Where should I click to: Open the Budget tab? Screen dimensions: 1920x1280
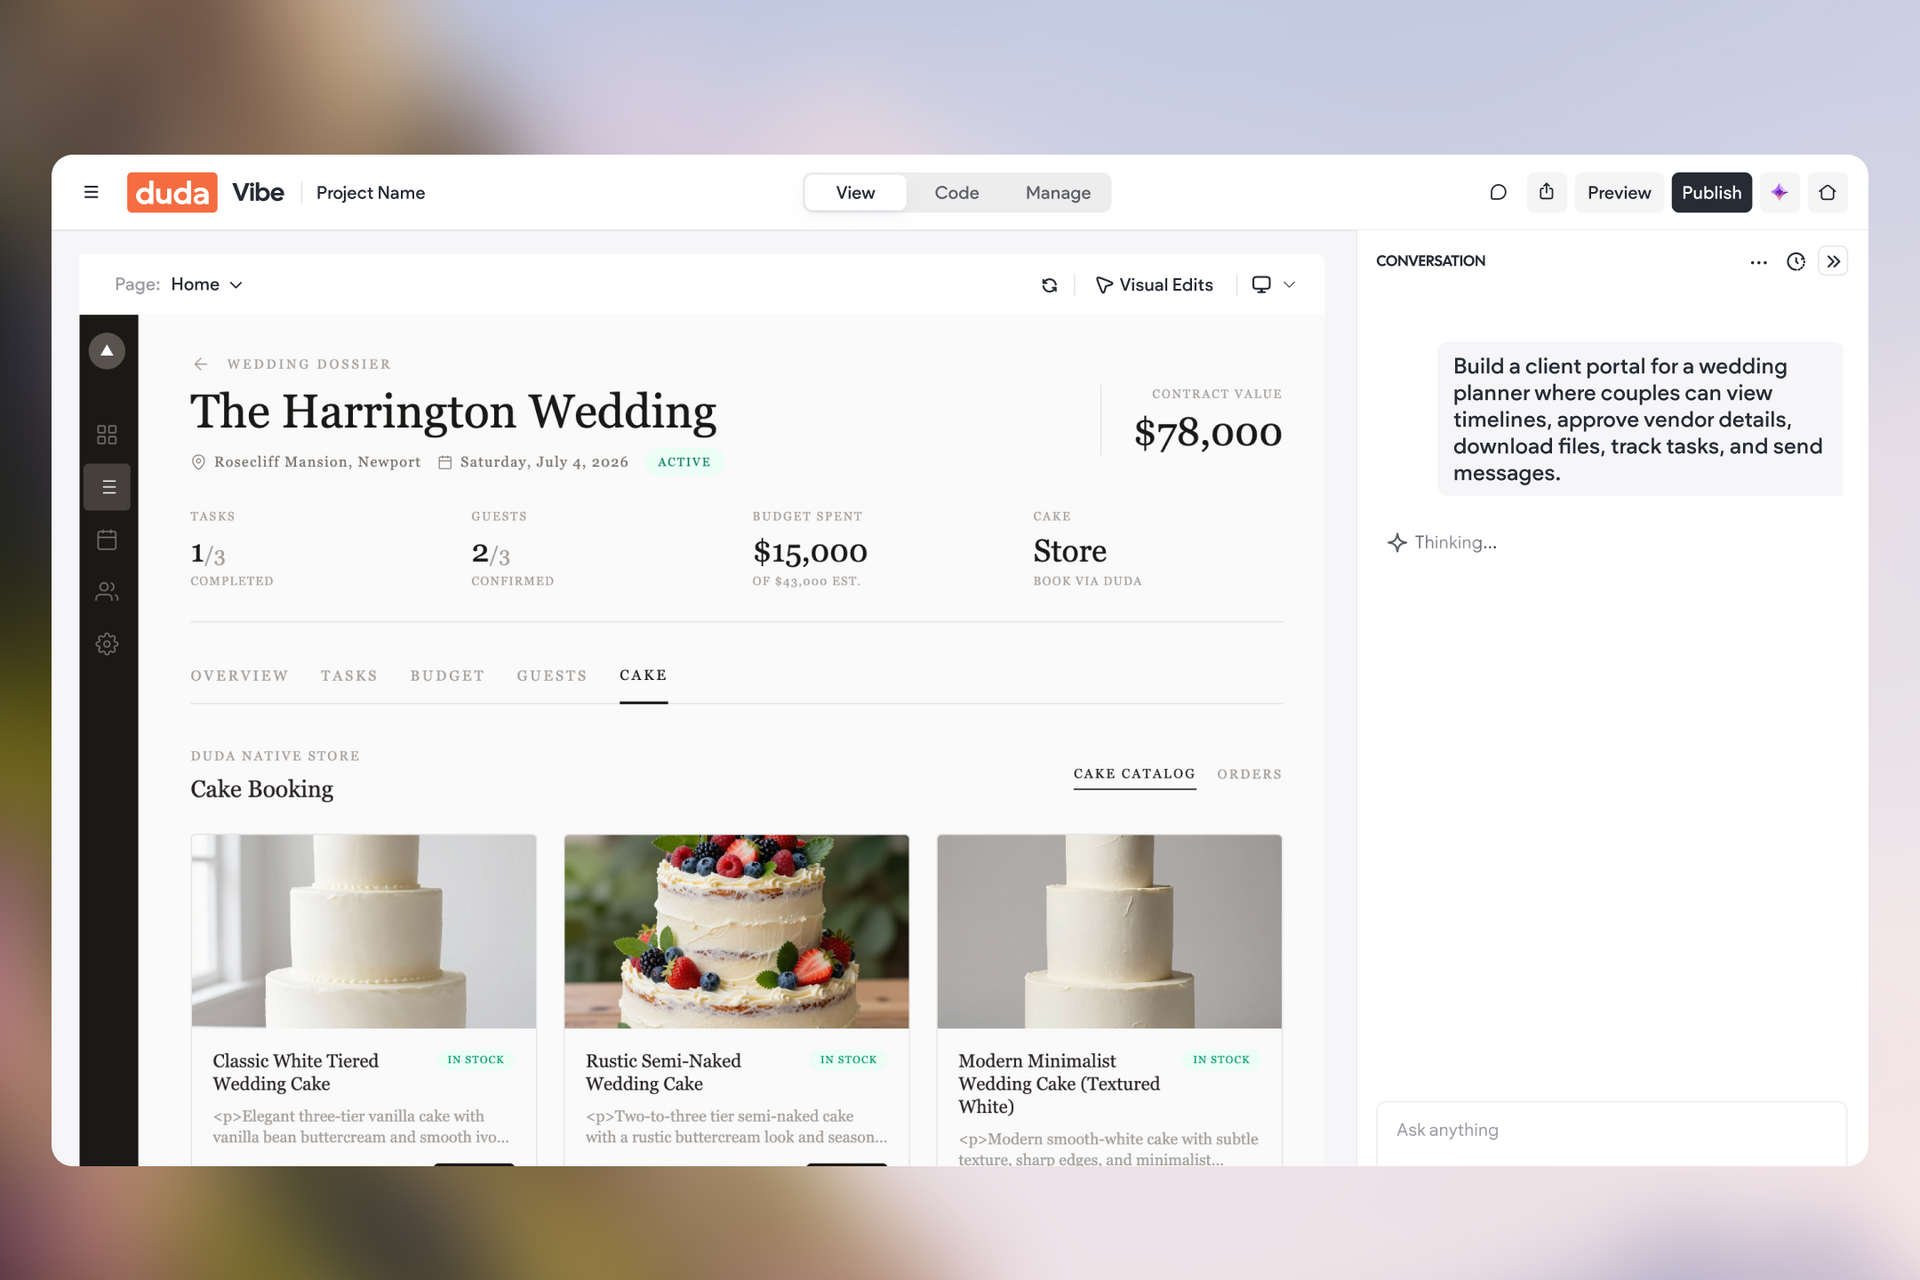pyautogui.click(x=447, y=676)
